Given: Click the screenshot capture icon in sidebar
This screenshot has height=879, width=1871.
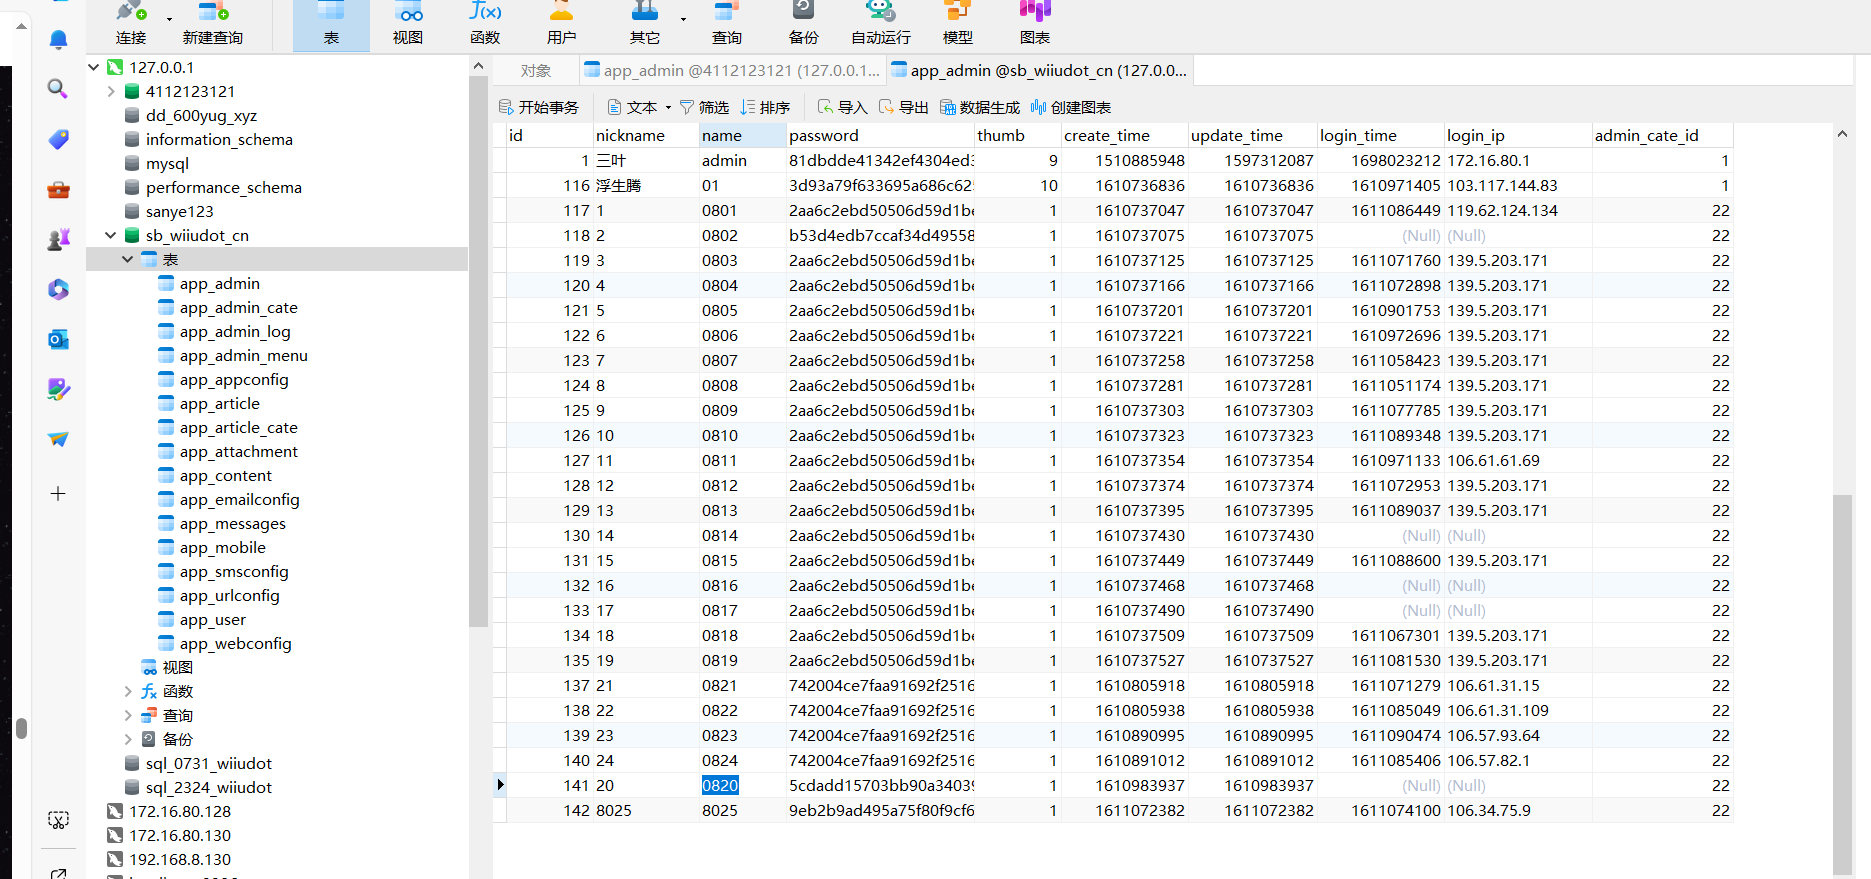Looking at the screenshot, I should pos(58,820).
